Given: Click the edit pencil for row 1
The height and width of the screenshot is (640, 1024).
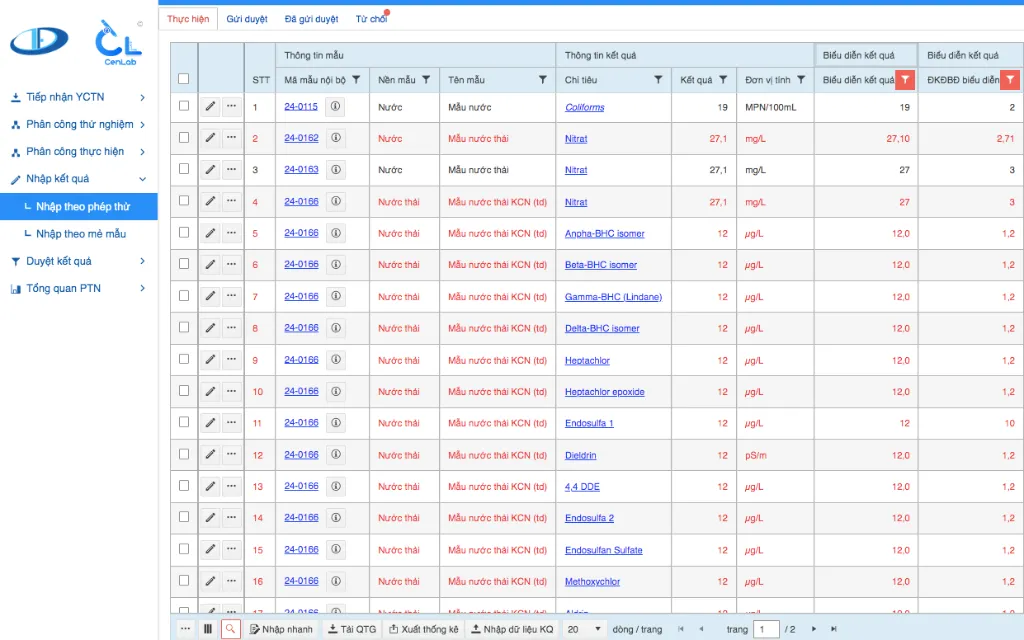Looking at the screenshot, I should (210, 107).
